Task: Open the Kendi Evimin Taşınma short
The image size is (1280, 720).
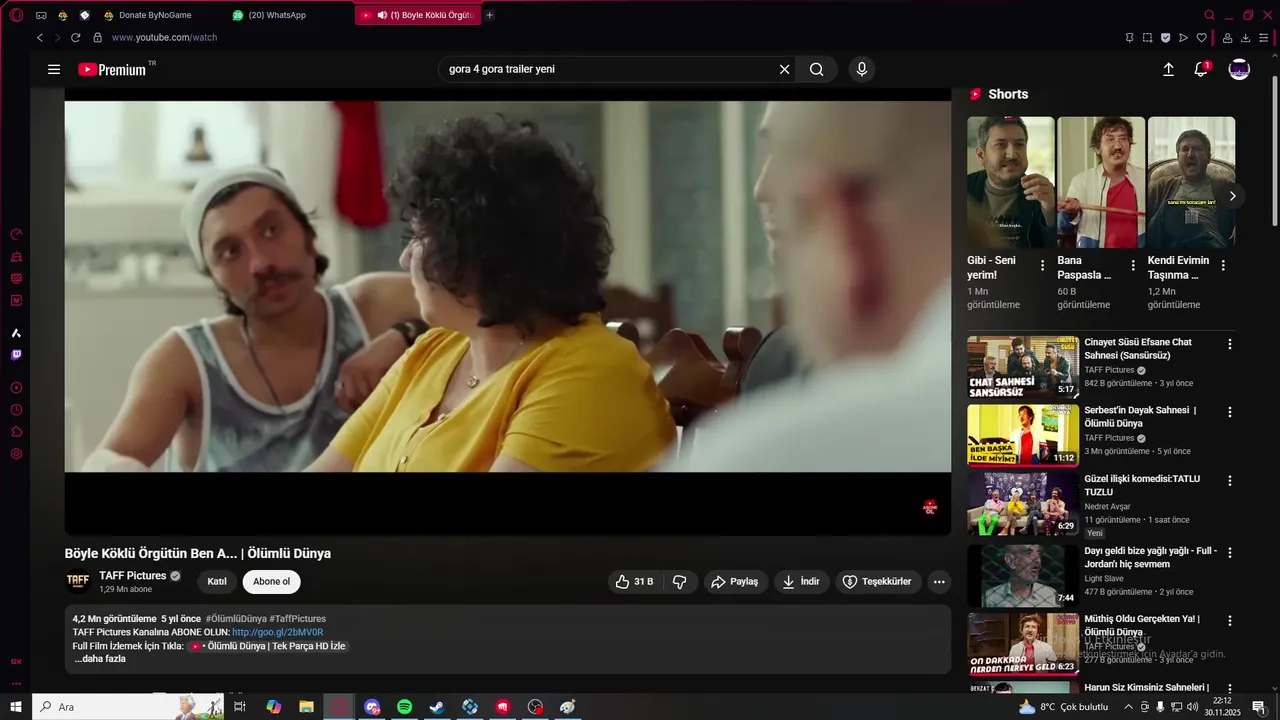Action: coord(1191,182)
